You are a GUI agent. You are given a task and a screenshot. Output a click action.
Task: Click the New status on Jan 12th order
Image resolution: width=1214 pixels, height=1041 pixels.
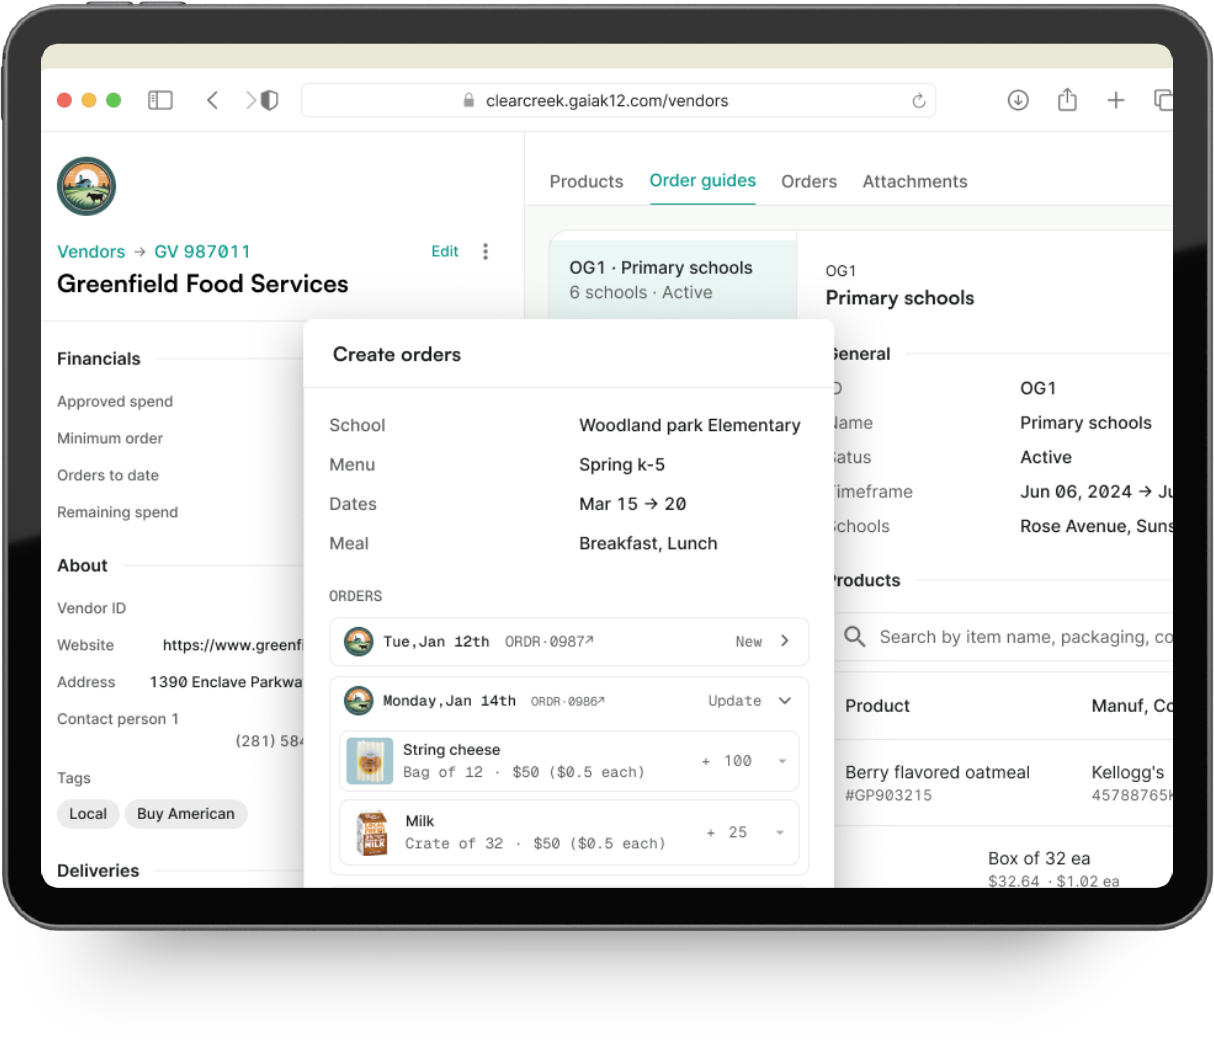click(749, 642)
